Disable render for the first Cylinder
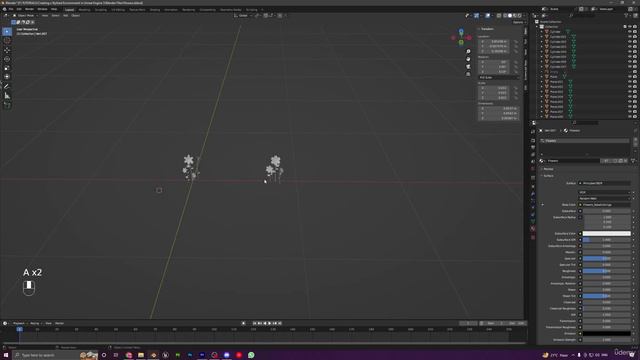This screenshot has height=360, width=640. 635,31
